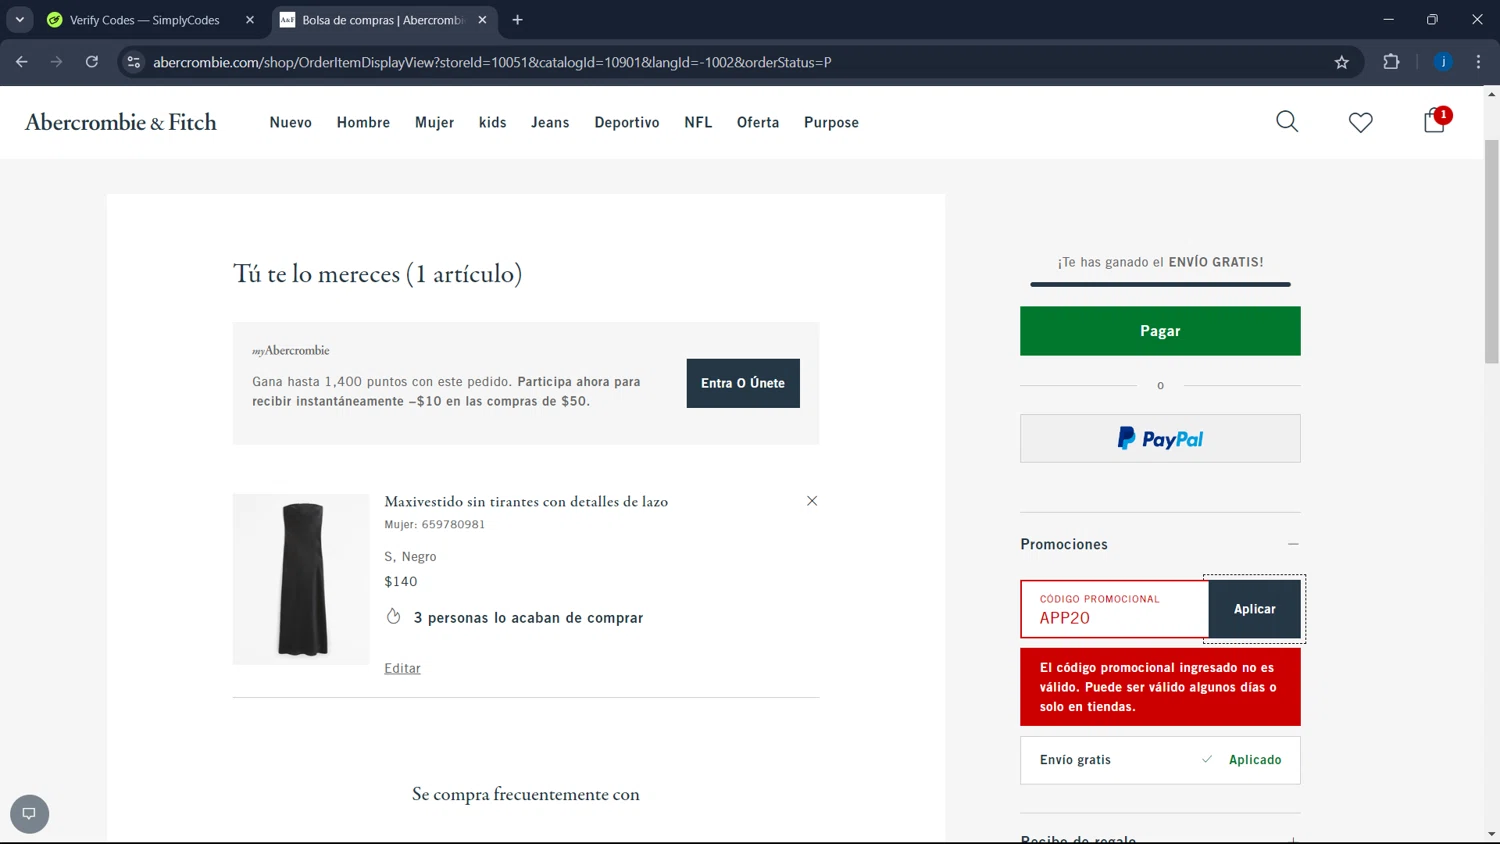The width and height of the screenshot is (1500, 844).
Task: Click the address bar URL
Action: pyautogui.click(x=492, y=62)
